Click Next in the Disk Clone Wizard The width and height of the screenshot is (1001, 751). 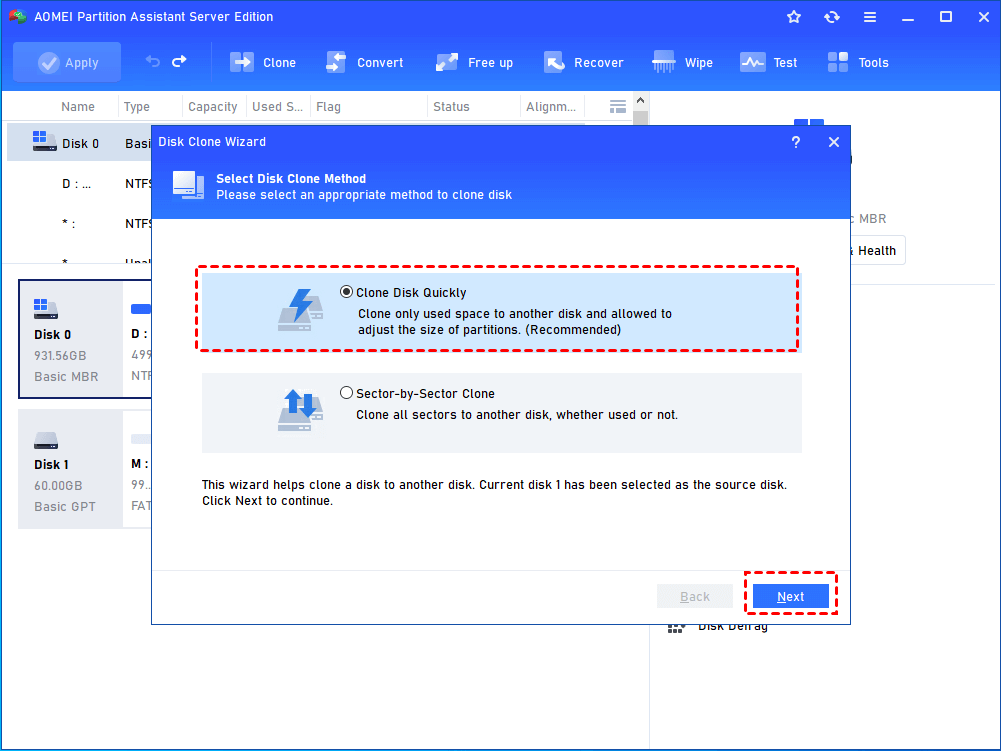pyautogui.click(x=790, y=596)
